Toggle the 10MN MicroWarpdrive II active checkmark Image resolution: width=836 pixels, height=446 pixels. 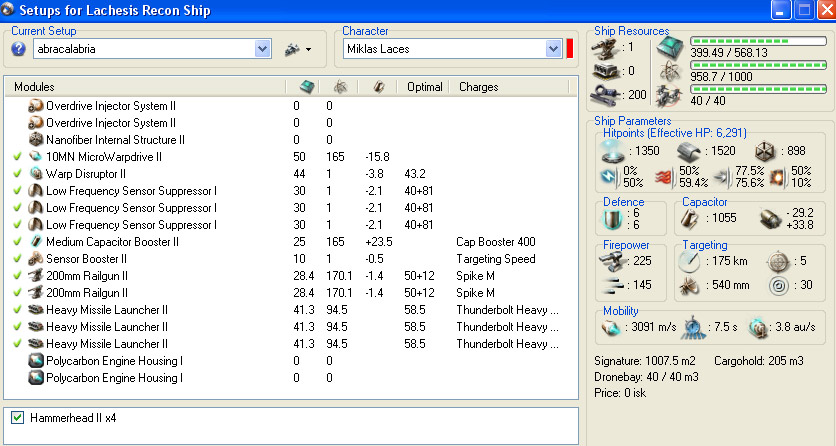click(17, 157)
